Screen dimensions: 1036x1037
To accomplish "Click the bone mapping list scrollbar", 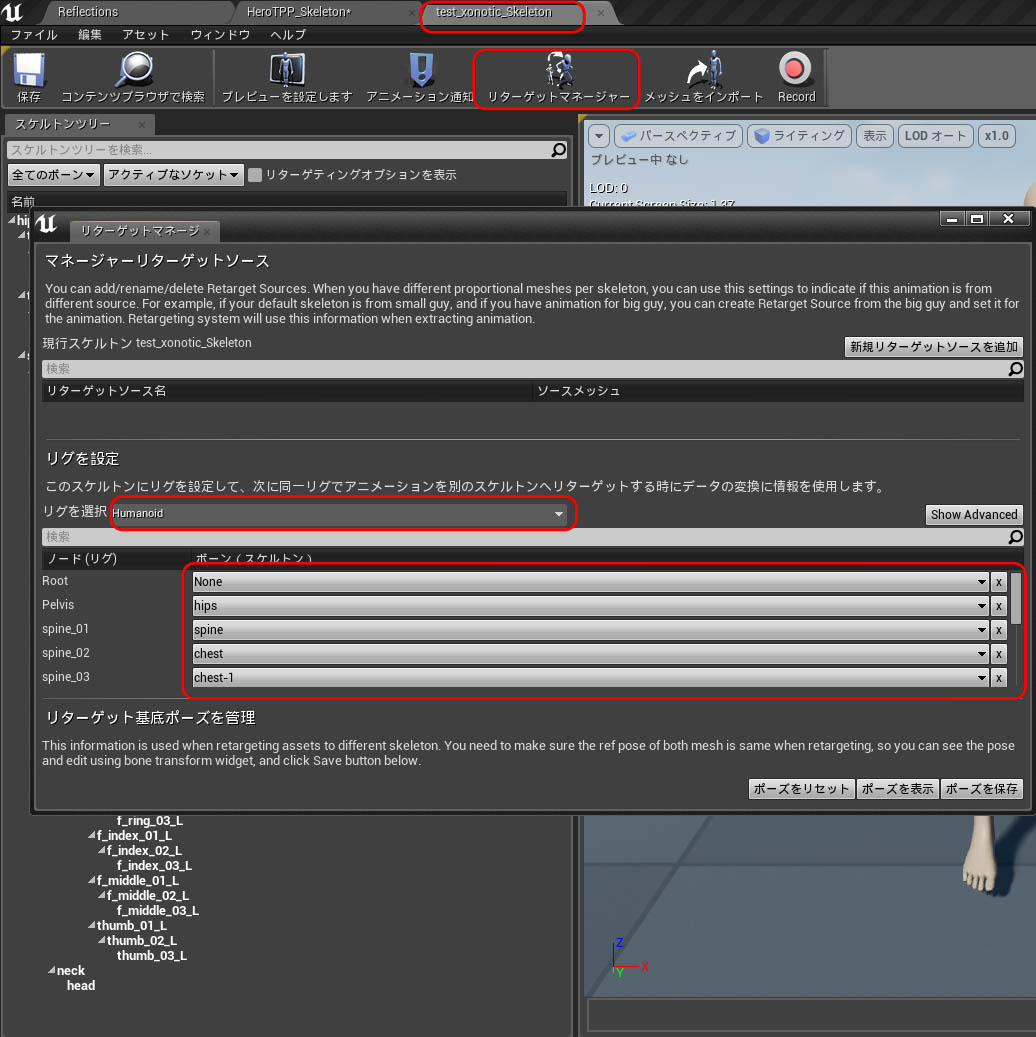I will point(1015,598).
